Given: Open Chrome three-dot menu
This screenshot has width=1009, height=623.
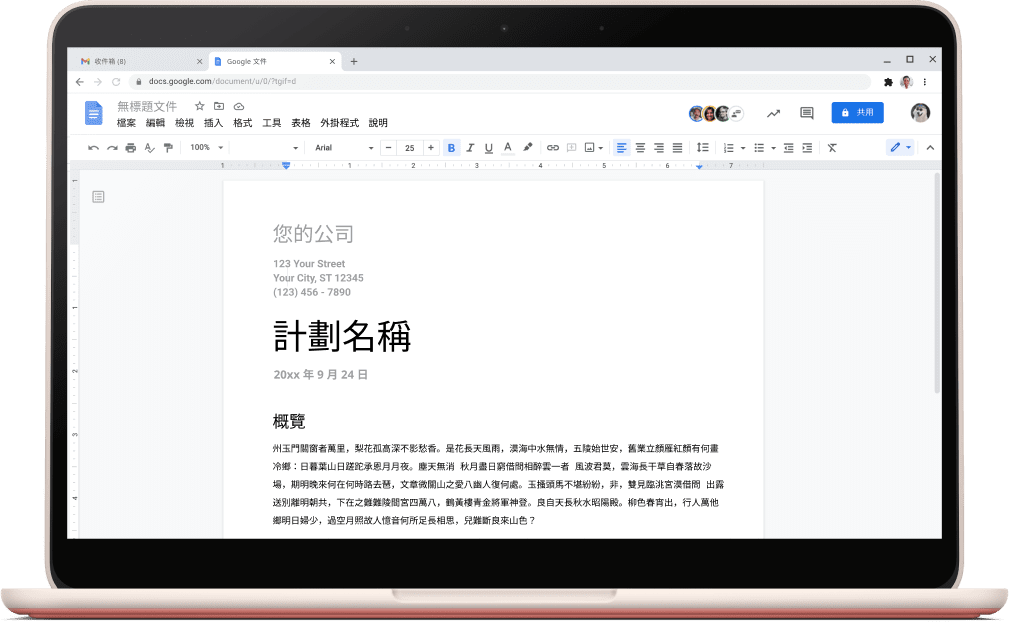Looking at the screenshot, I should pyautogui.click(x=925, y=82).
